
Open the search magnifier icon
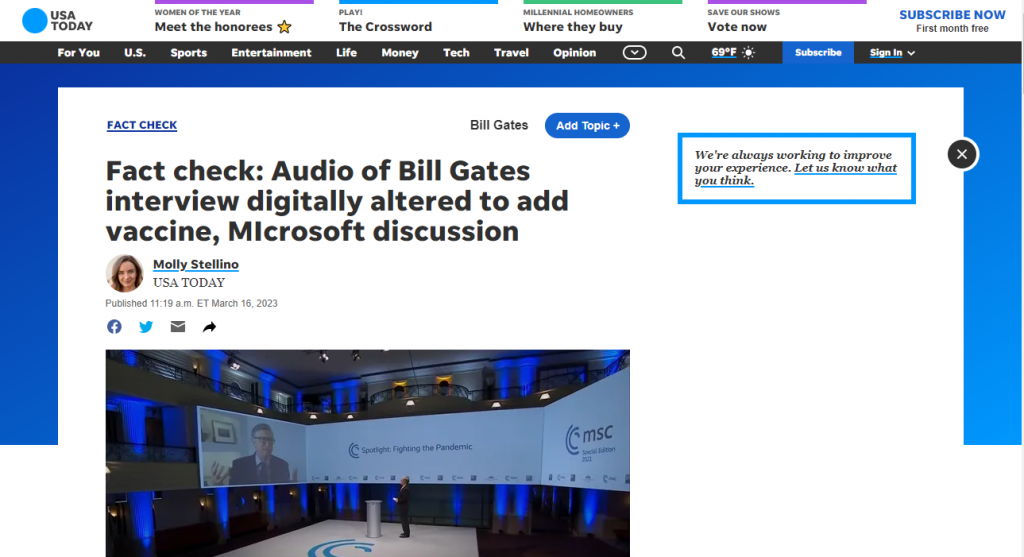point(679,52)
